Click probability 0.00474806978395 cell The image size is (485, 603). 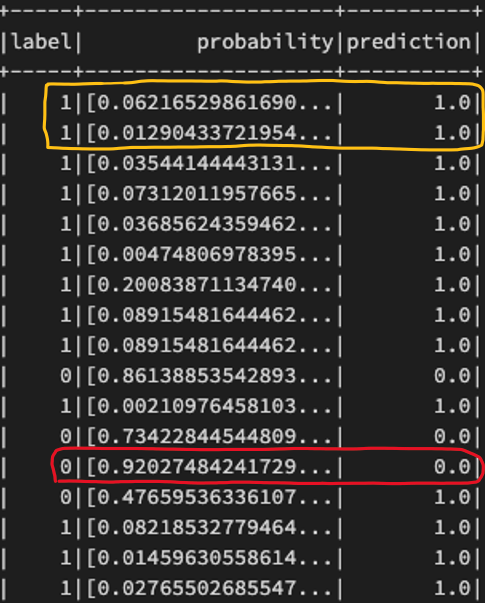click(x=209, y=255)
